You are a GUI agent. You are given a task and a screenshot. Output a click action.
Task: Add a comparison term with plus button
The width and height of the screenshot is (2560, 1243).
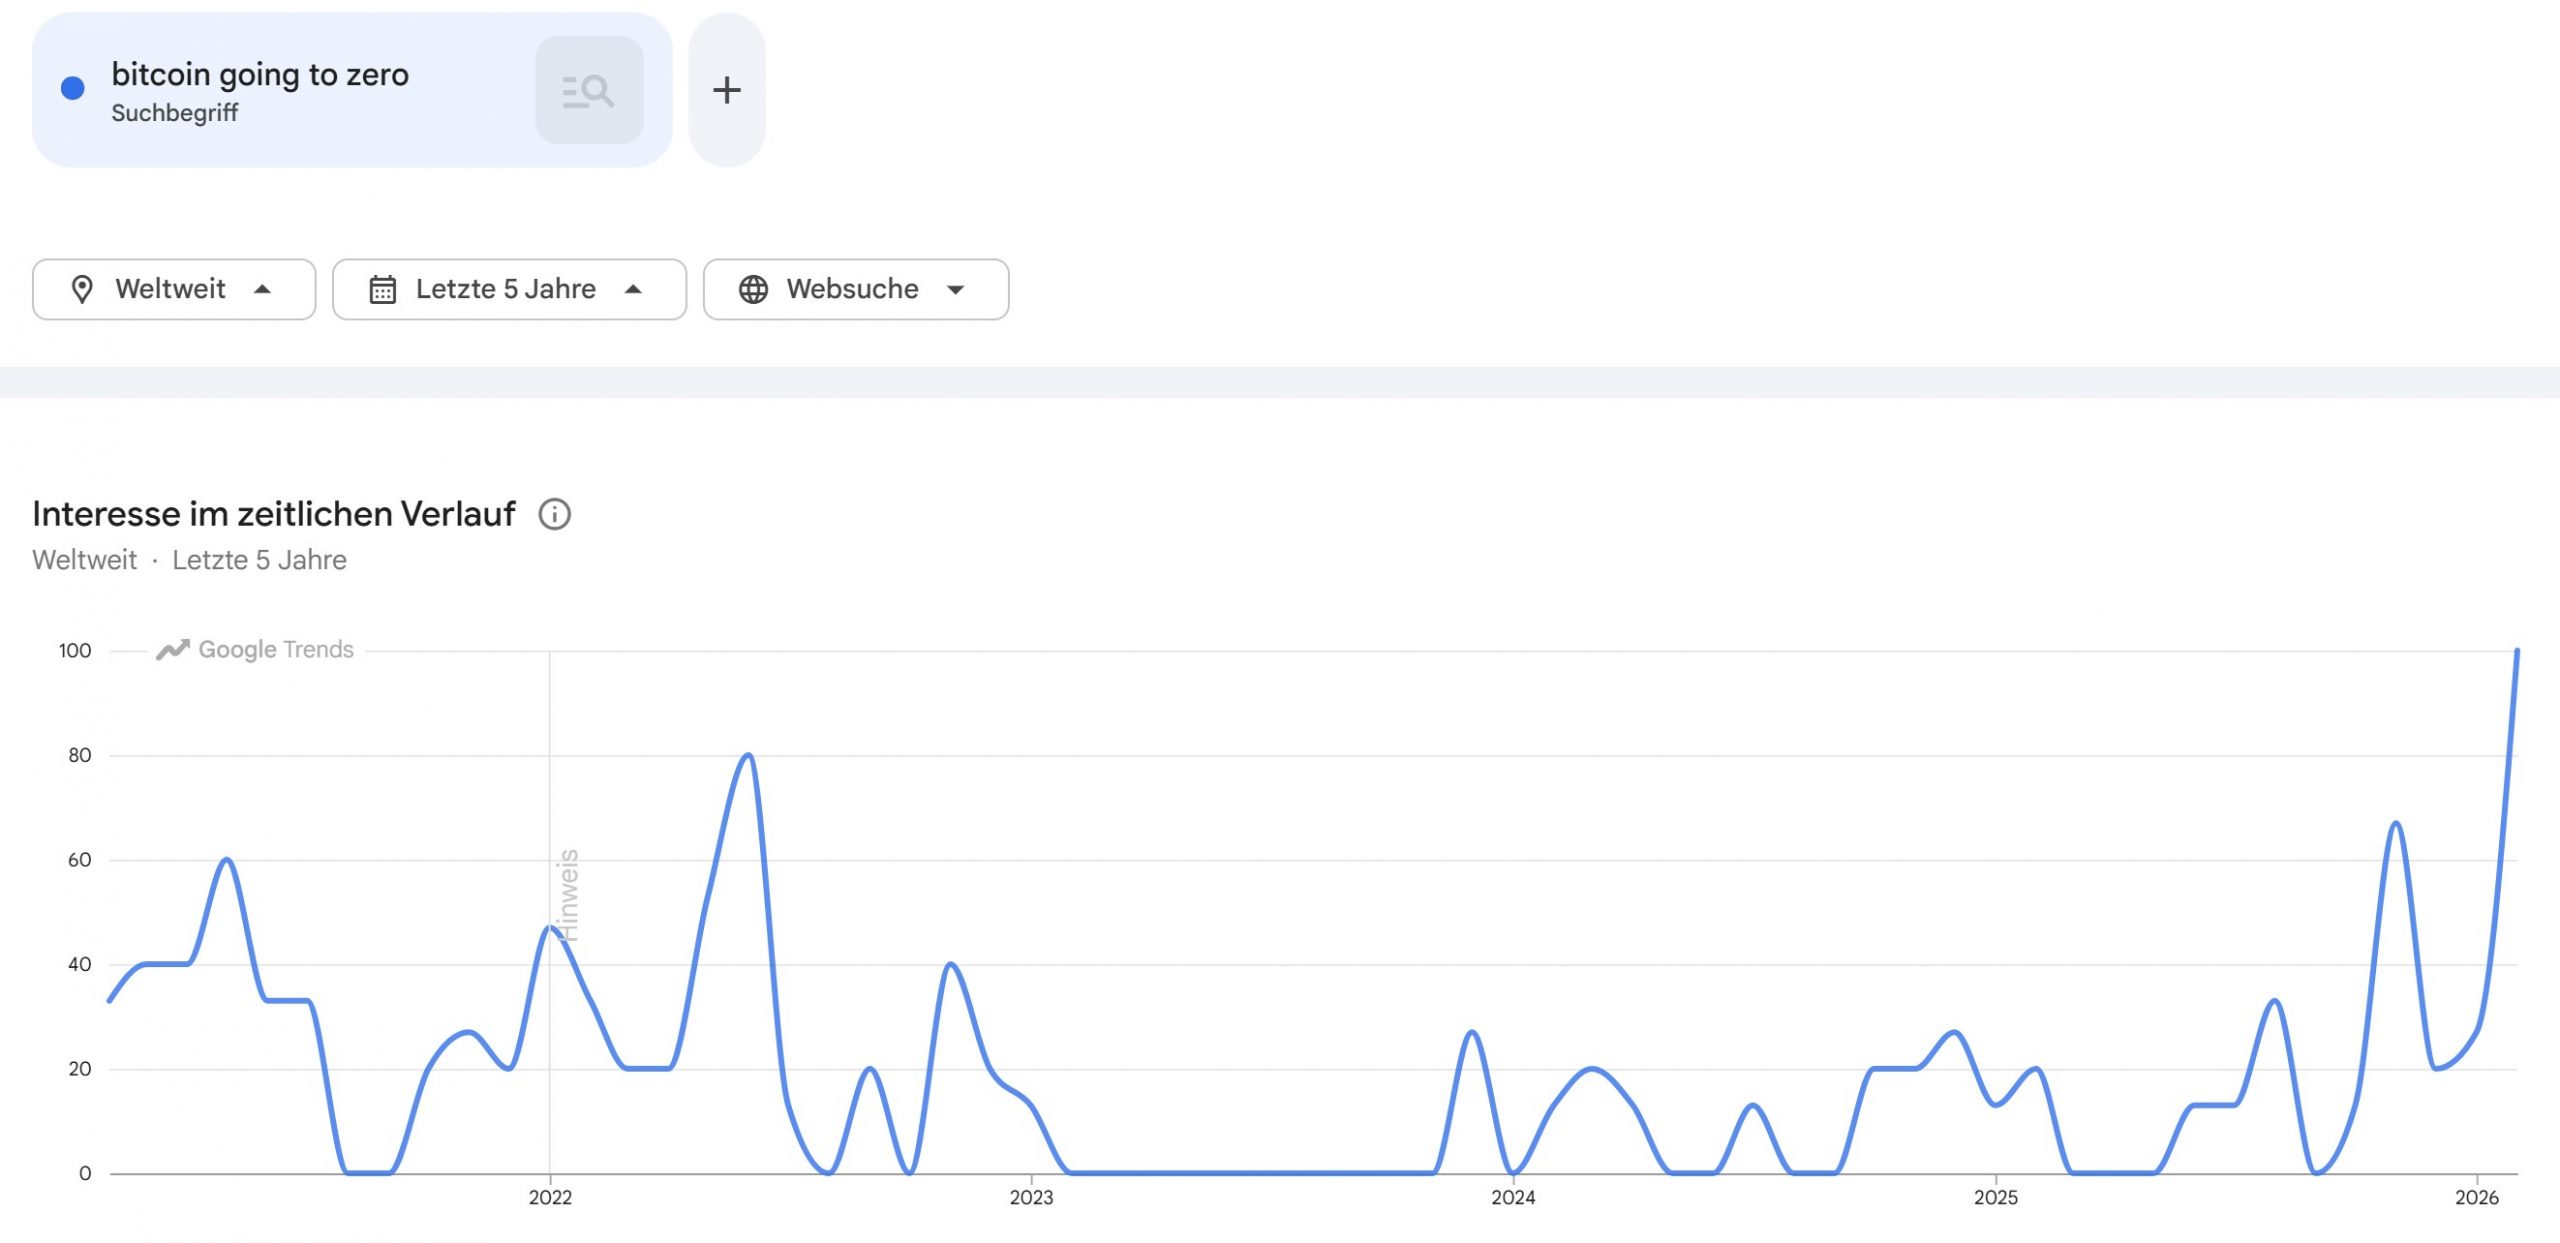click(x=727, y=91)
